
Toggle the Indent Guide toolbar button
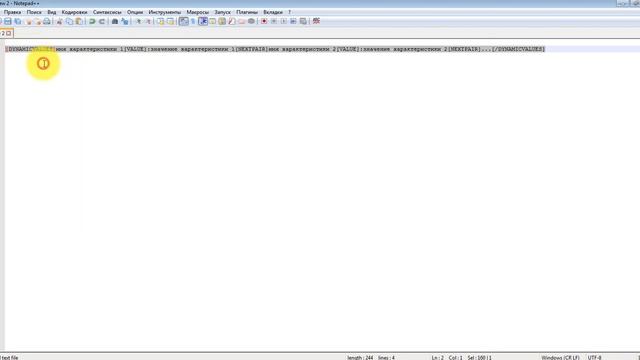(203, 21)
